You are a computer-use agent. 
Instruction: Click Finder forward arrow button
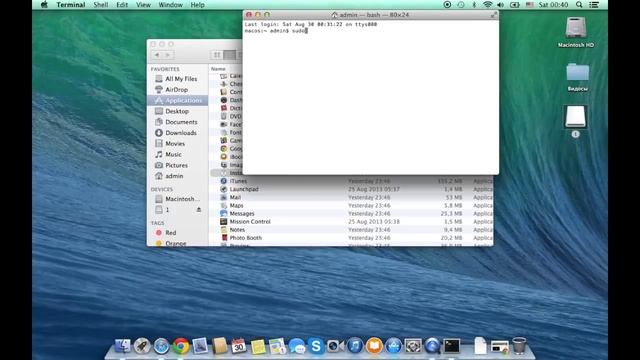tap(168, 55)
